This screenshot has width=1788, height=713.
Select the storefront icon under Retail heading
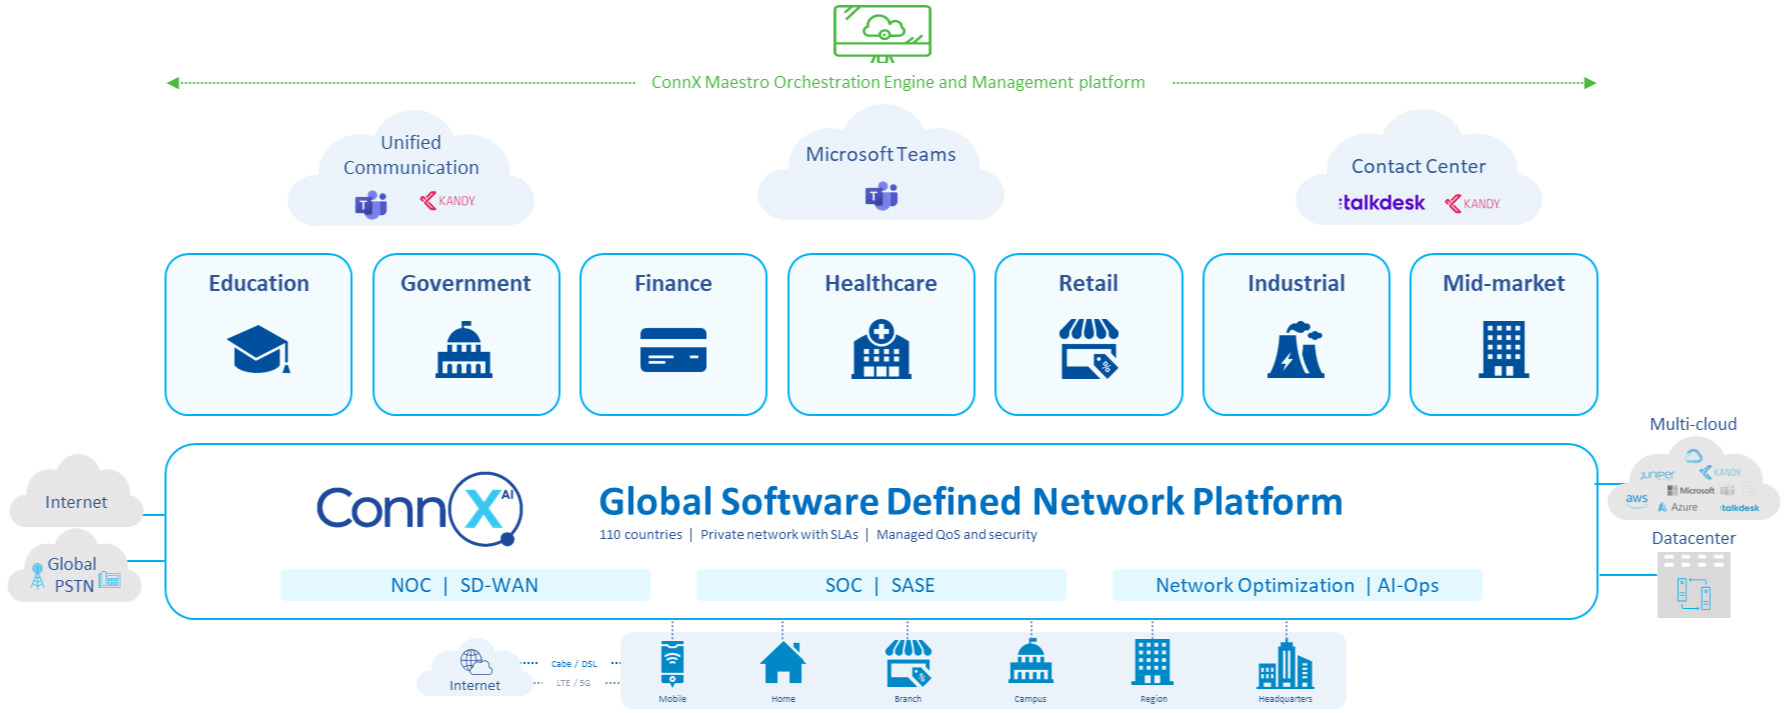point(1089,348)
